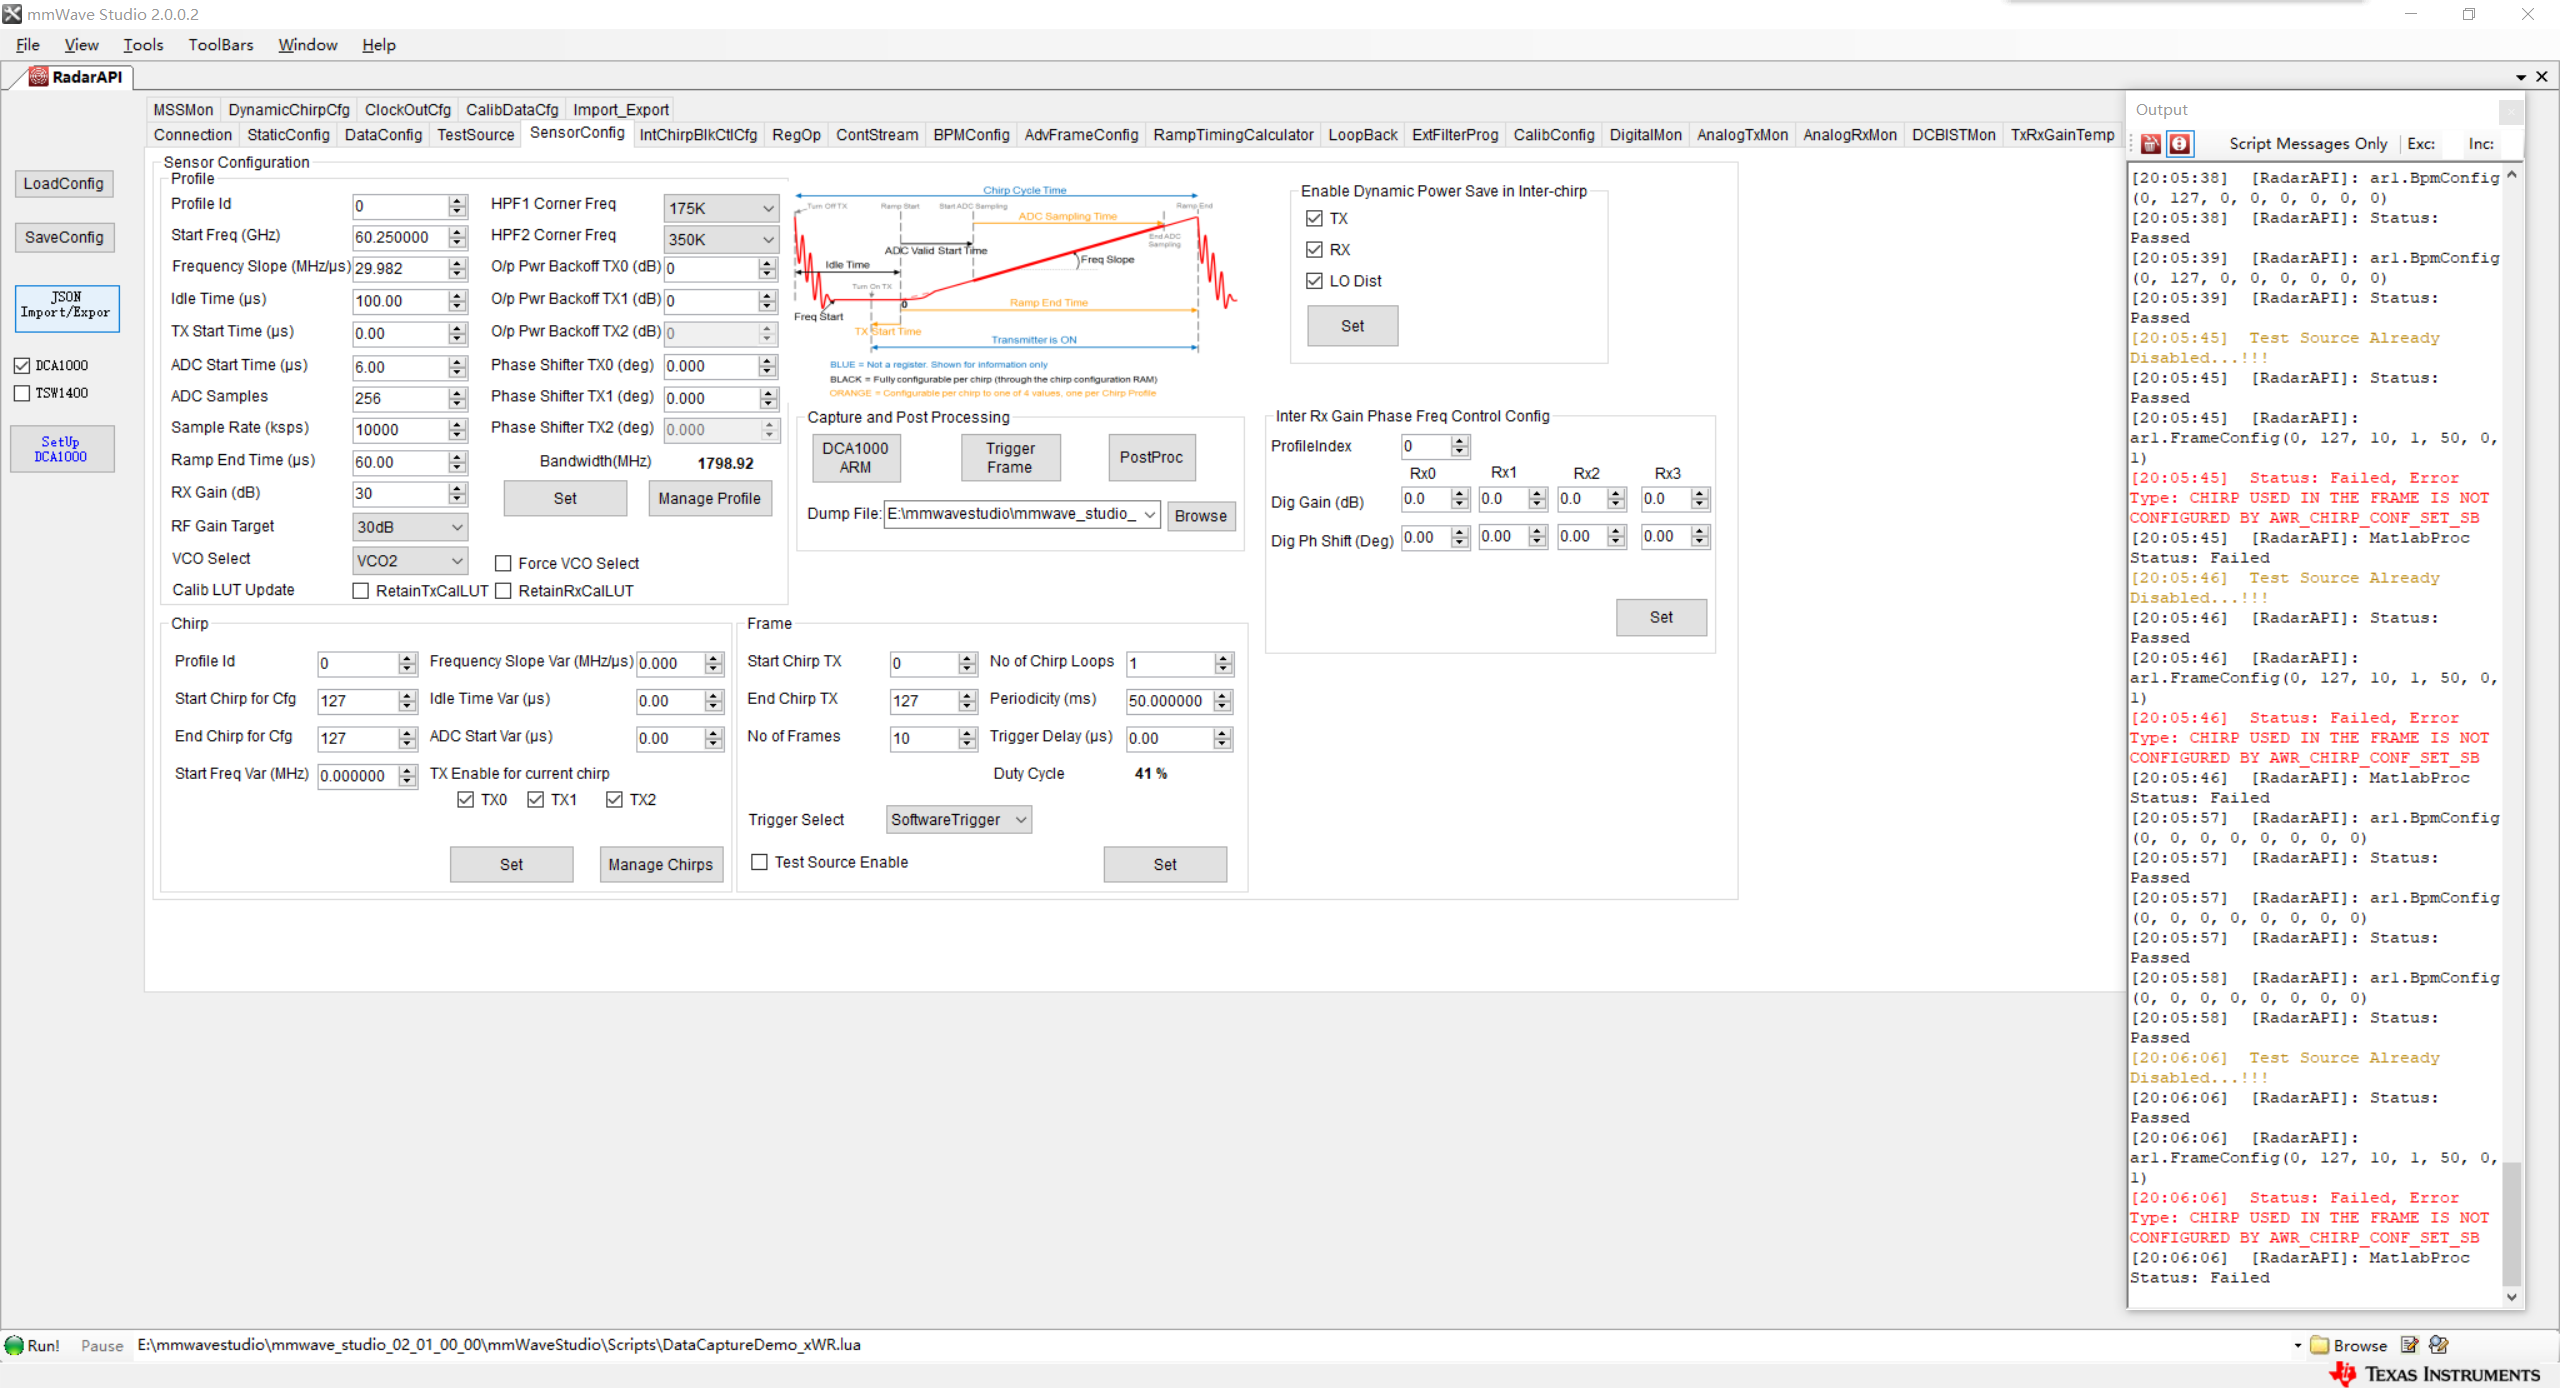2560x1388 pixels.
Task: Raise the No of Frames spinner
Action: coord(967,733)
